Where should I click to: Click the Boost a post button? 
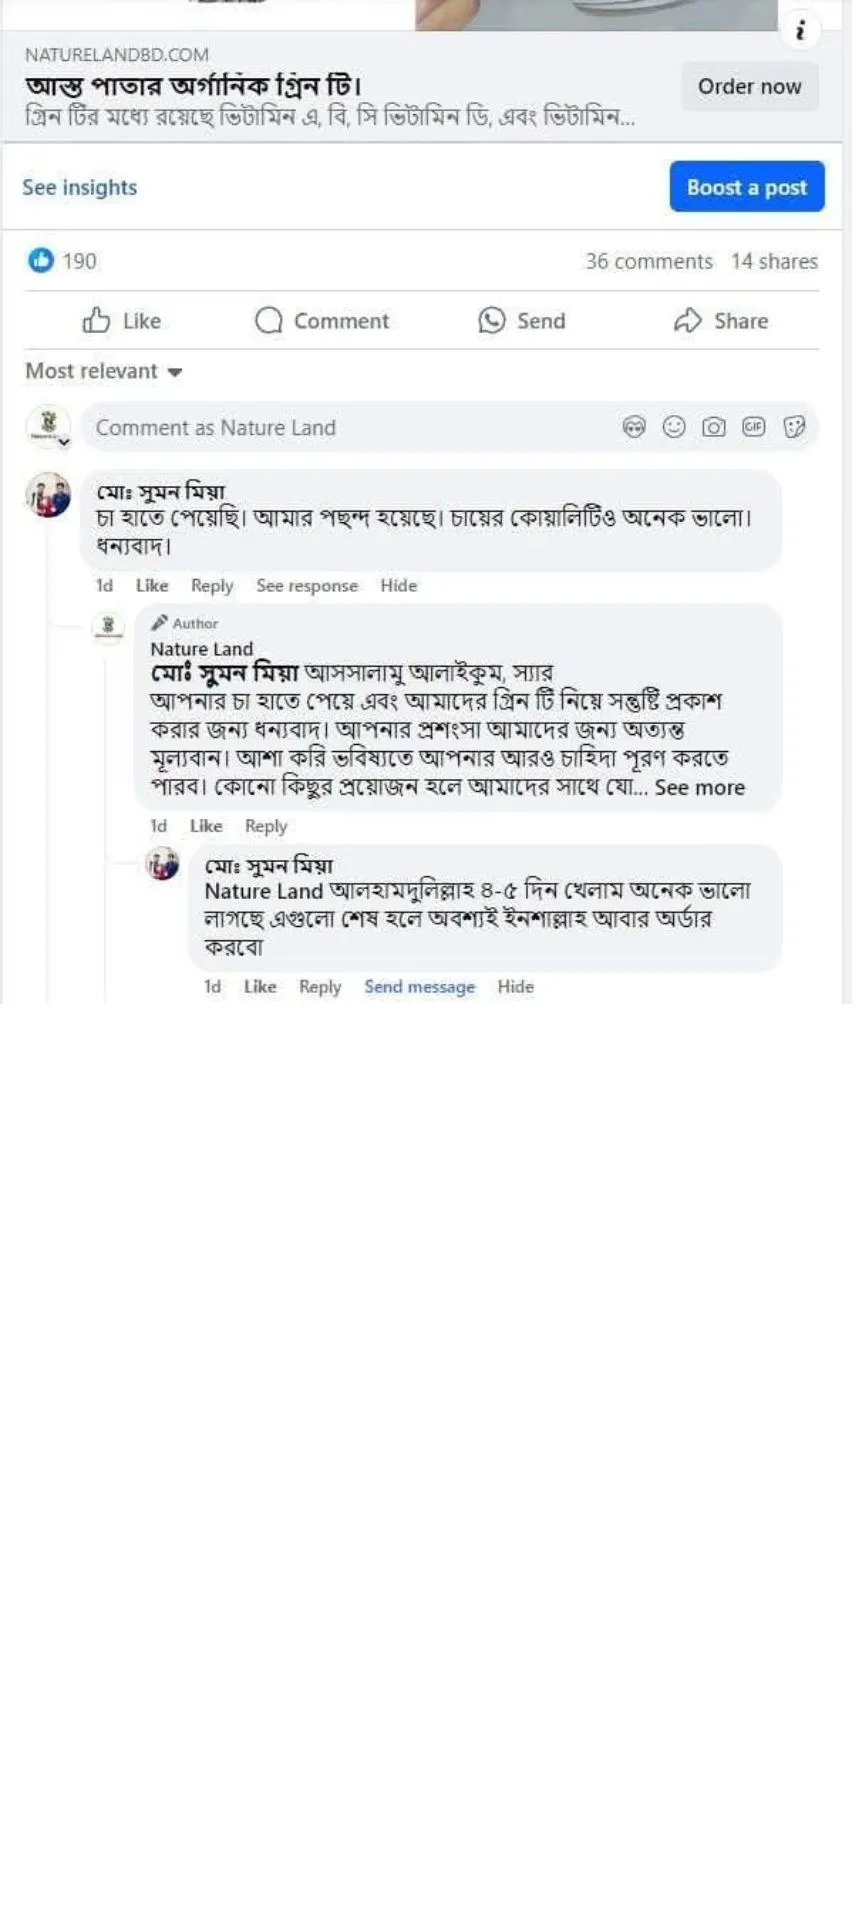pyautogui.click(x=746, y=187)
